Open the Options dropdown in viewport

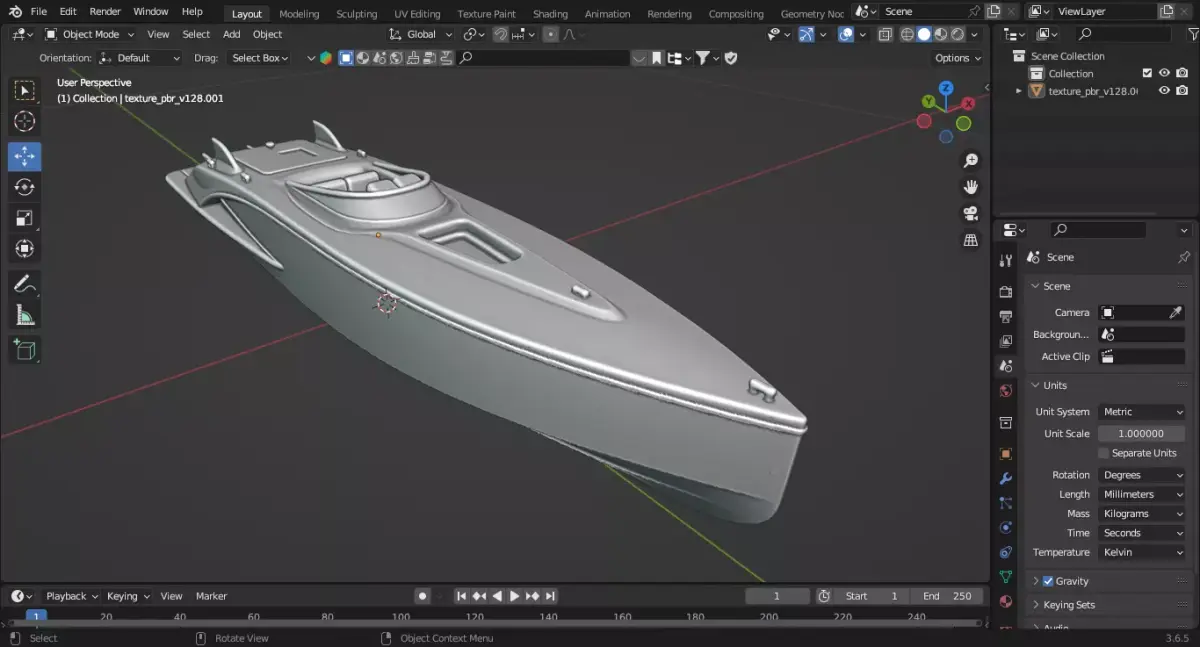[x=958, y=58]
